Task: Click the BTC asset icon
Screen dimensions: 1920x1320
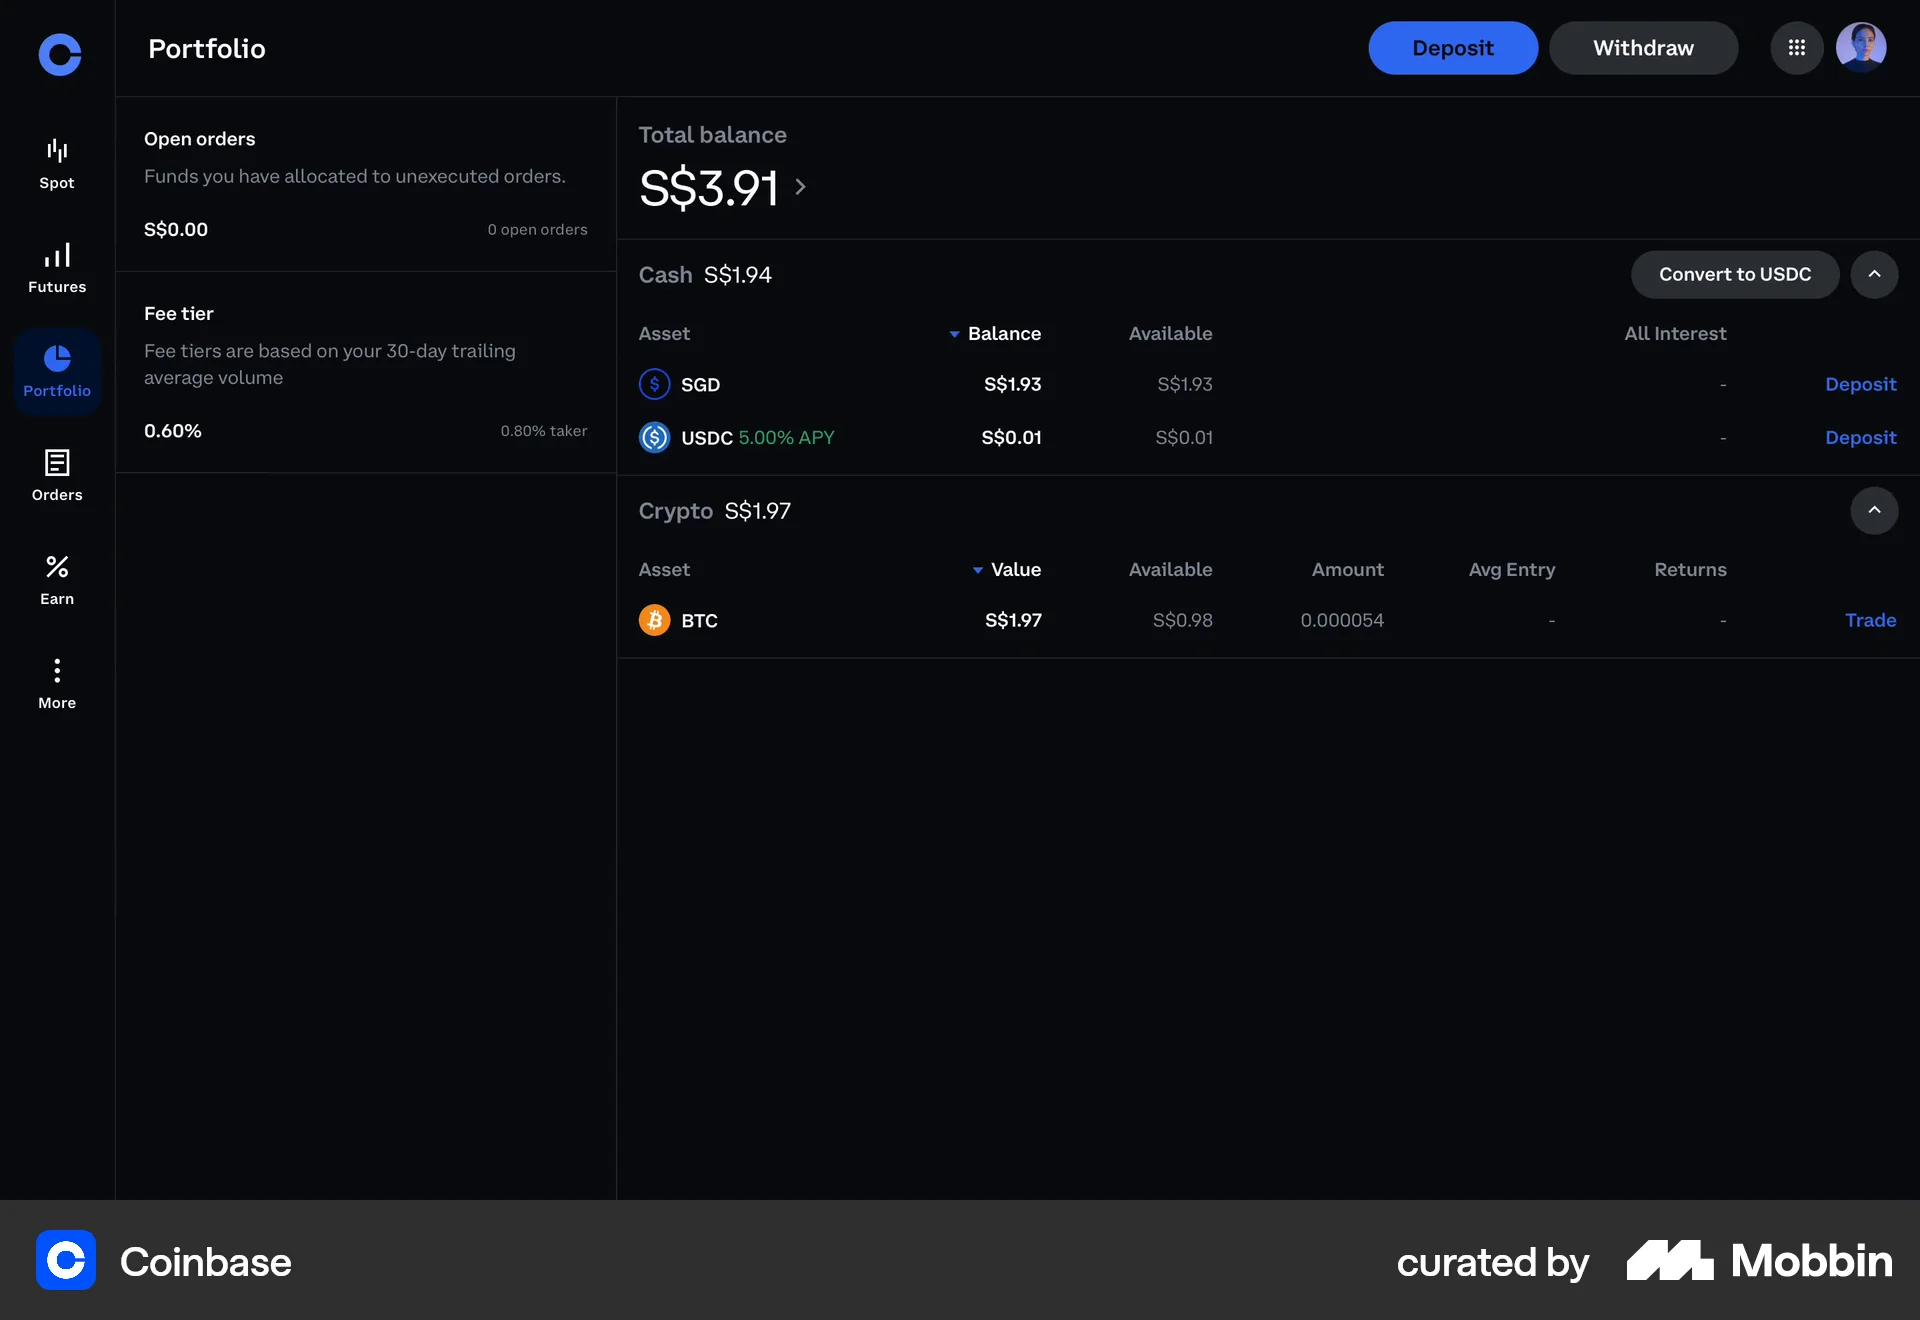Action: click(x=654, y=620)
